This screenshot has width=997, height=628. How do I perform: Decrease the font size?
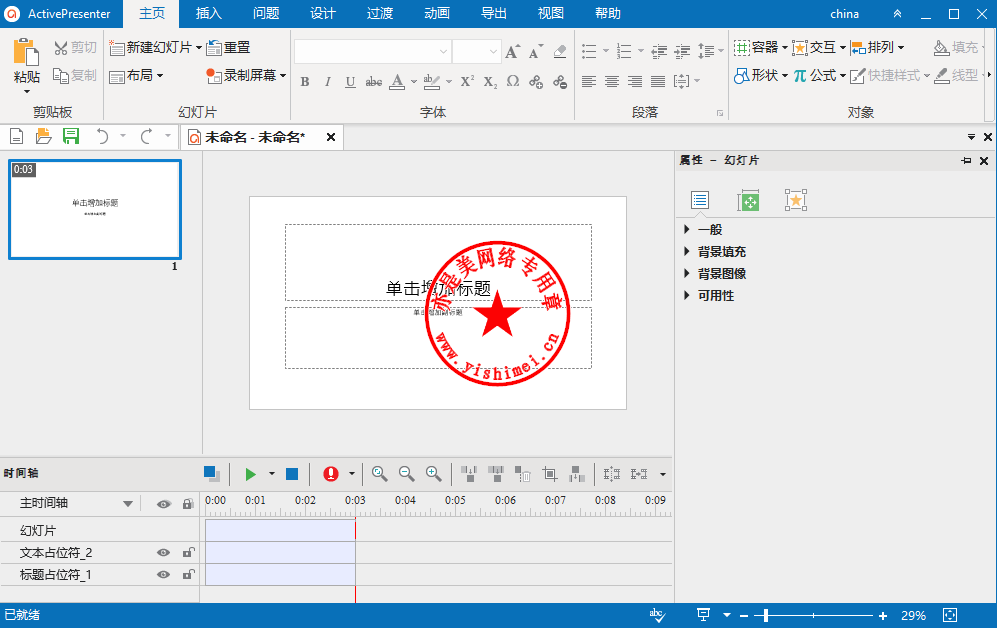coord(536,51)
